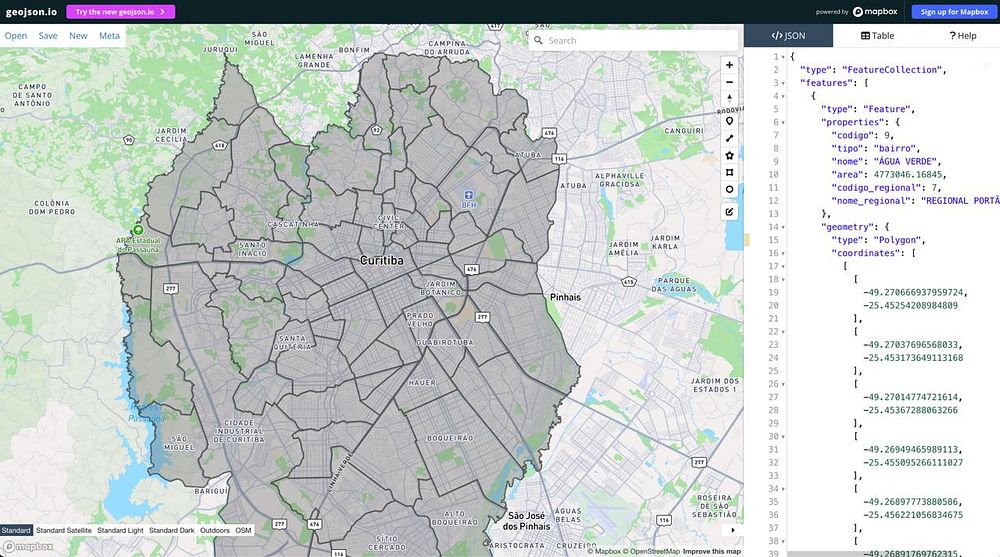
Task: Click the geojson.io logo
Action: (31, 11)
